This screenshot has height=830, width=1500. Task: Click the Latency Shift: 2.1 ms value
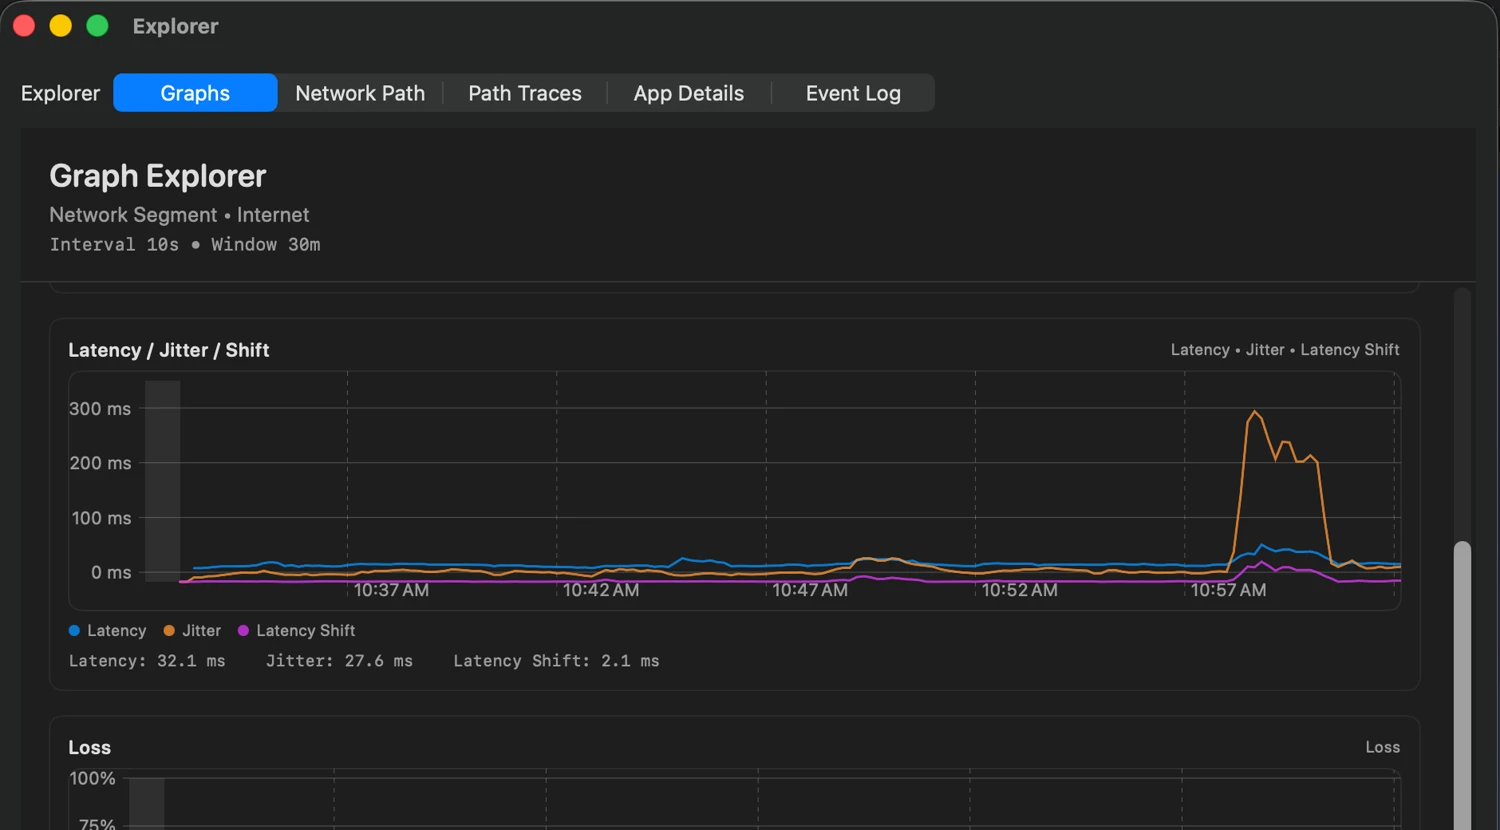click(x=556, y=661)
